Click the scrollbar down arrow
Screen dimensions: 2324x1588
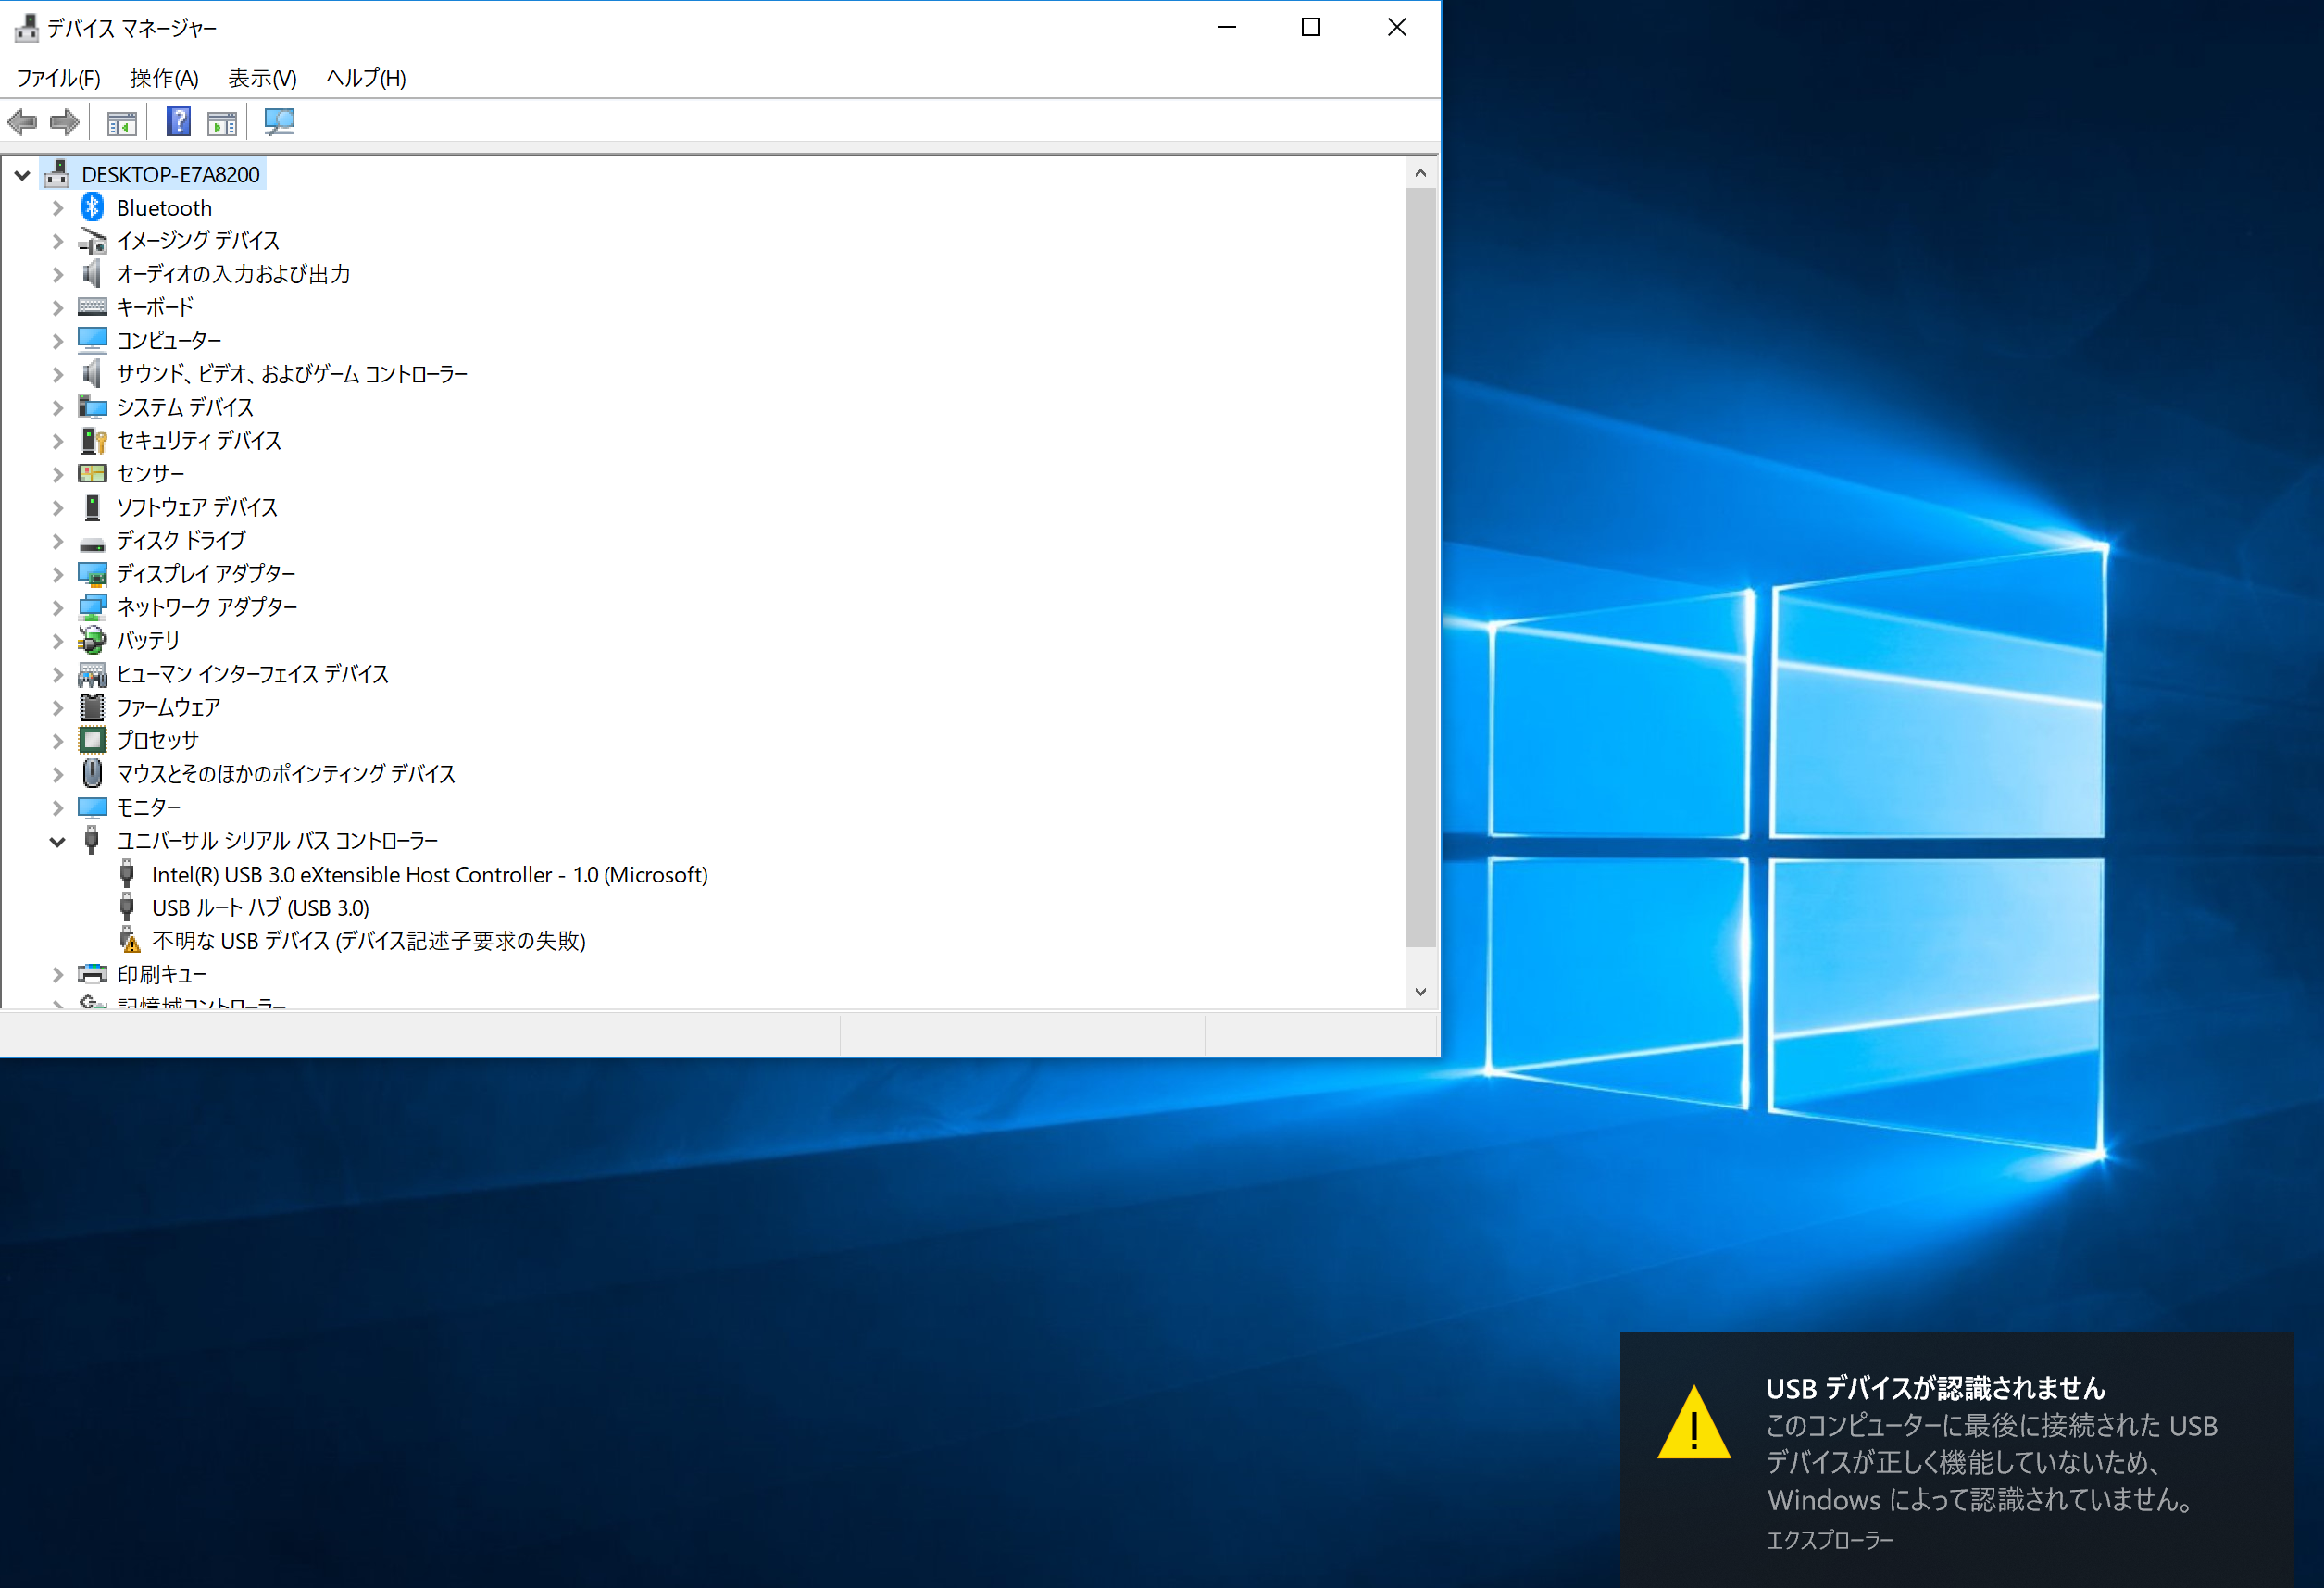click(1420, 992)
